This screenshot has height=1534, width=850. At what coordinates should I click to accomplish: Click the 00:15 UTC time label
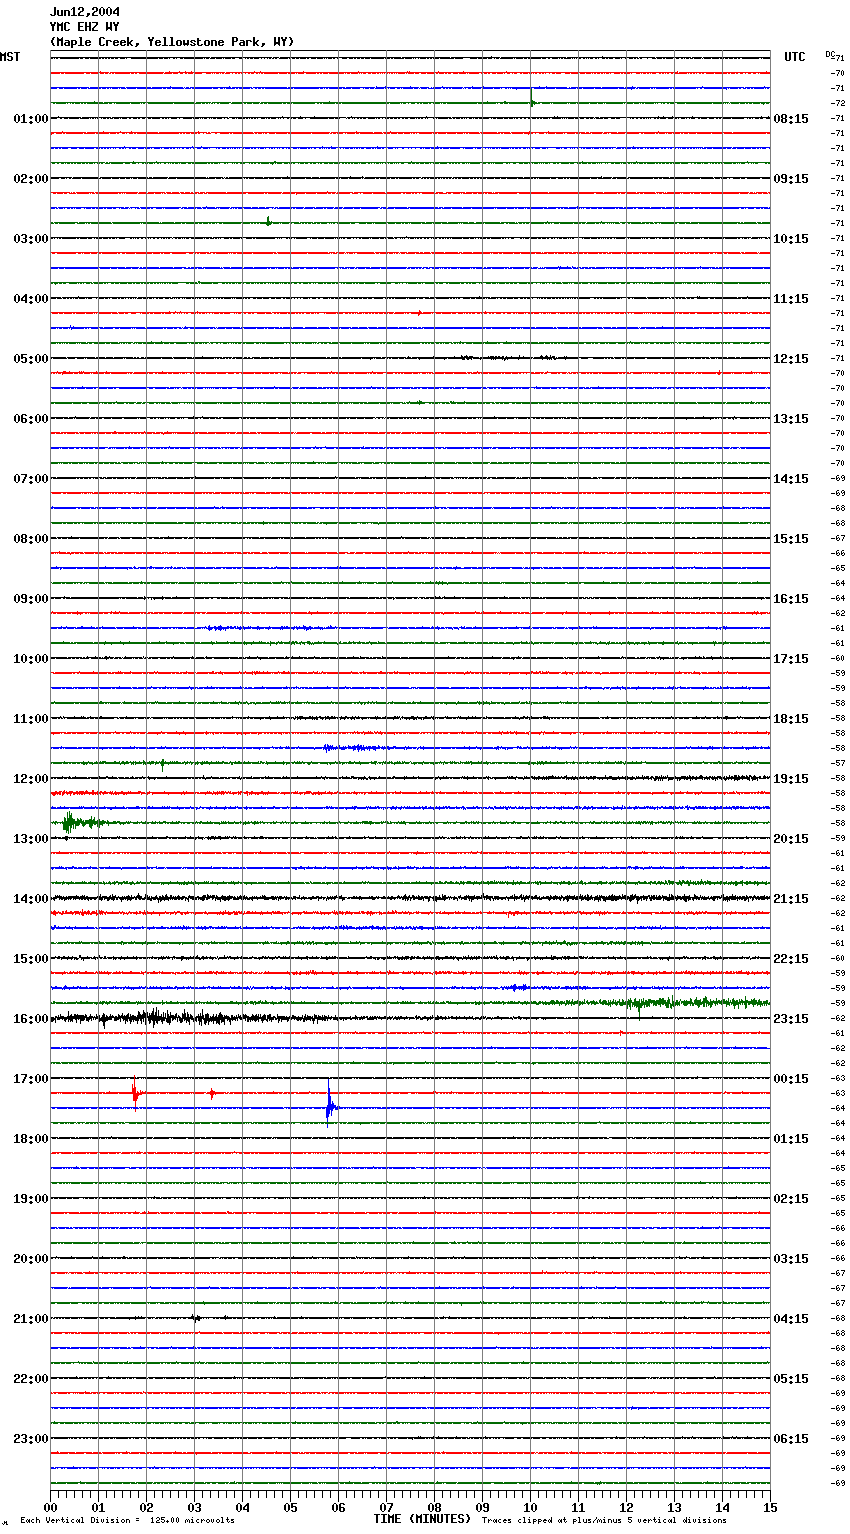click(x=791, y=1079)
